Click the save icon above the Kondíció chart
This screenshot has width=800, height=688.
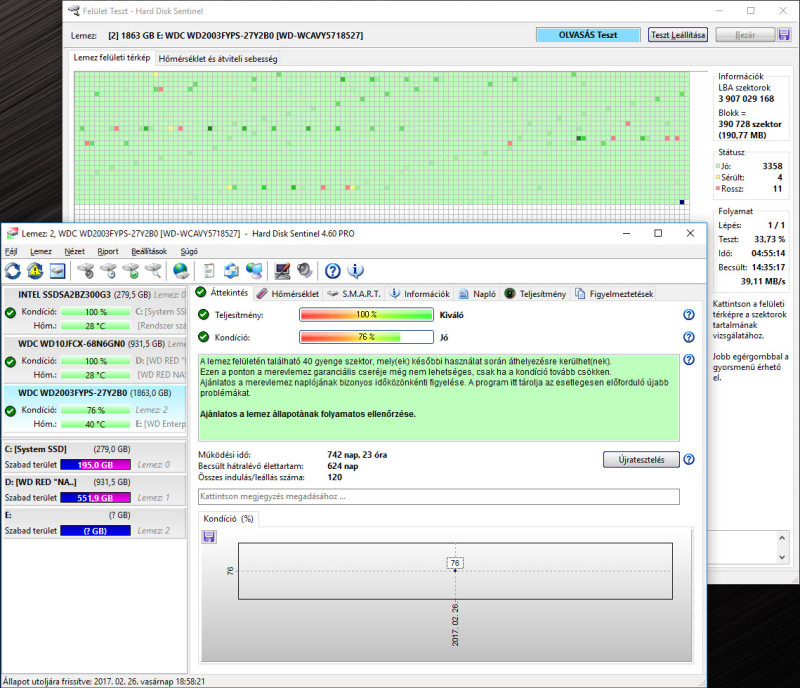click(209, 536)
